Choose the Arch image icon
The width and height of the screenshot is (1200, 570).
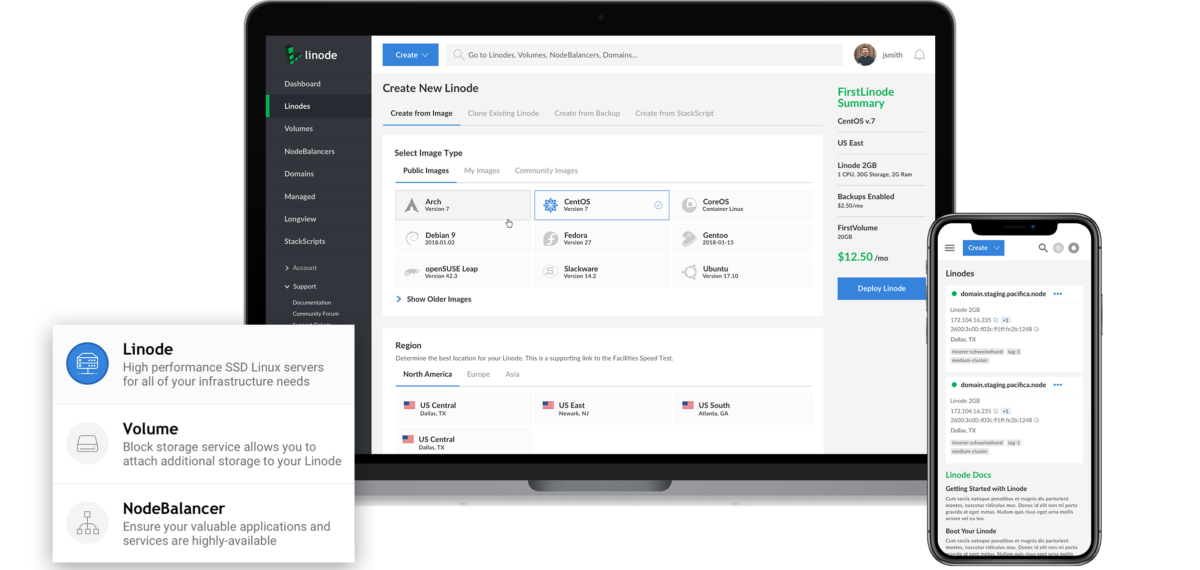[412, 205]
